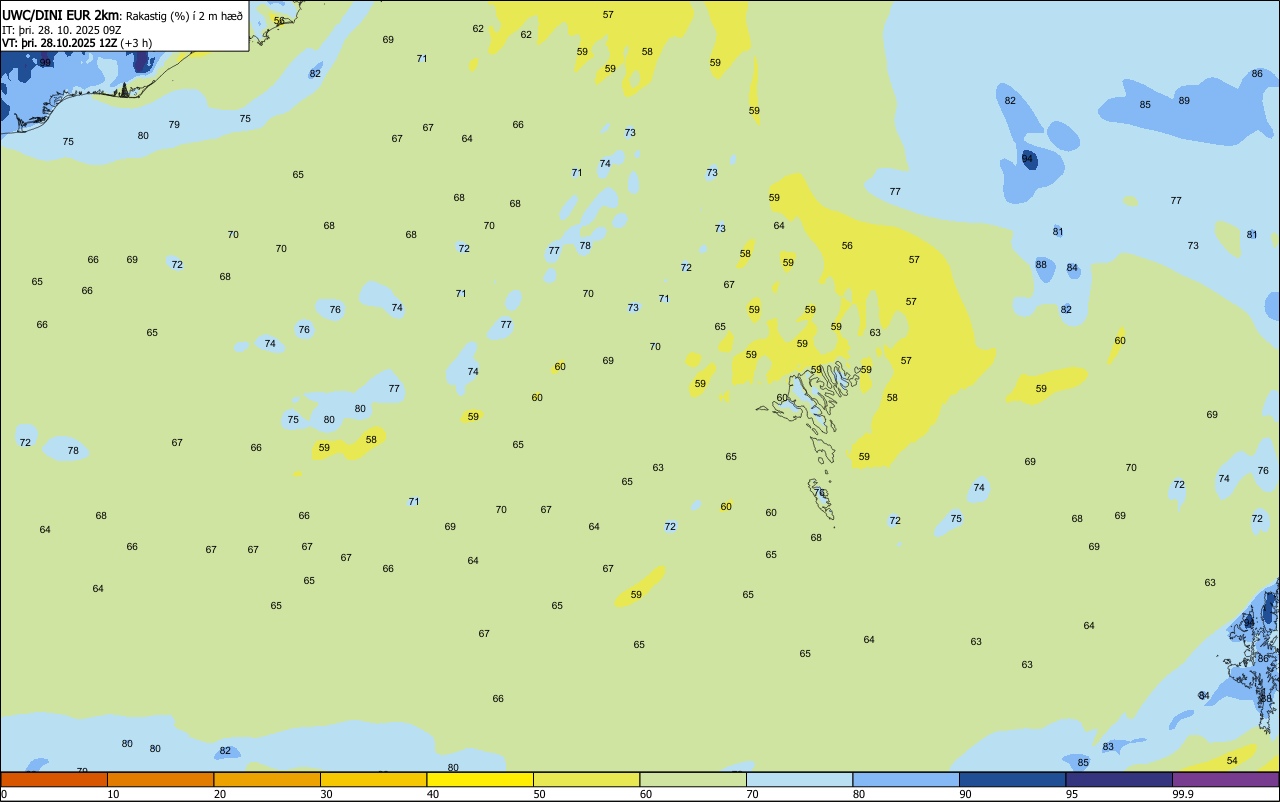Click the 10–20 orange legend swatch
Viewport: 1280px width, 802px height.
click(160, 779)
